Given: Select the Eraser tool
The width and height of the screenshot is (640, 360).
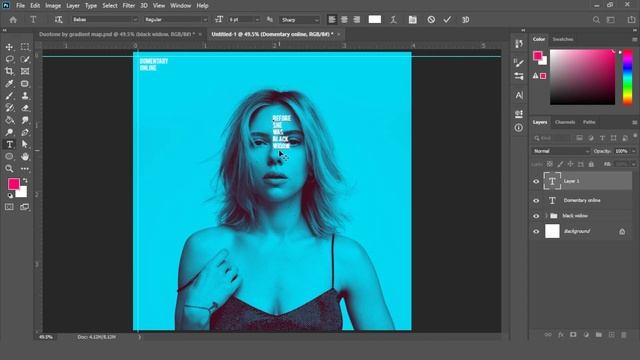Looking at the screenshot, I should pyautogui.click(x=25, y=108).
